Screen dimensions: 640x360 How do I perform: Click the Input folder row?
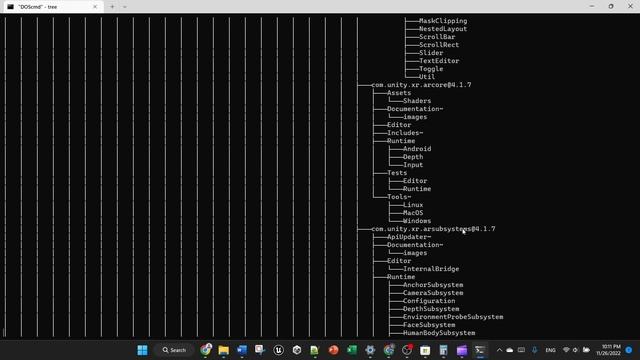[413, 165]
